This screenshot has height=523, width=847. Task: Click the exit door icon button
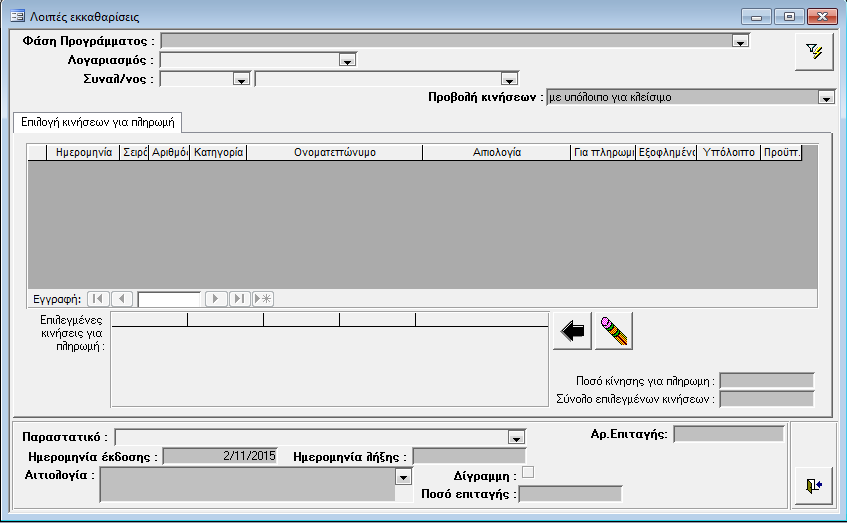(x=812, y=485)
